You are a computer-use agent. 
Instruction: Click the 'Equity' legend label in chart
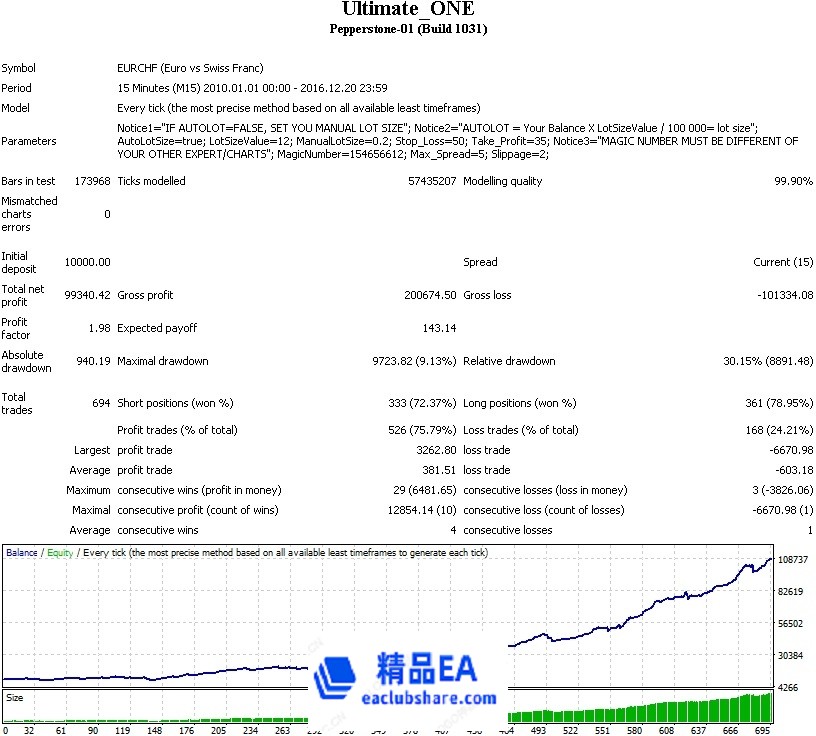[x=60, y=553]
